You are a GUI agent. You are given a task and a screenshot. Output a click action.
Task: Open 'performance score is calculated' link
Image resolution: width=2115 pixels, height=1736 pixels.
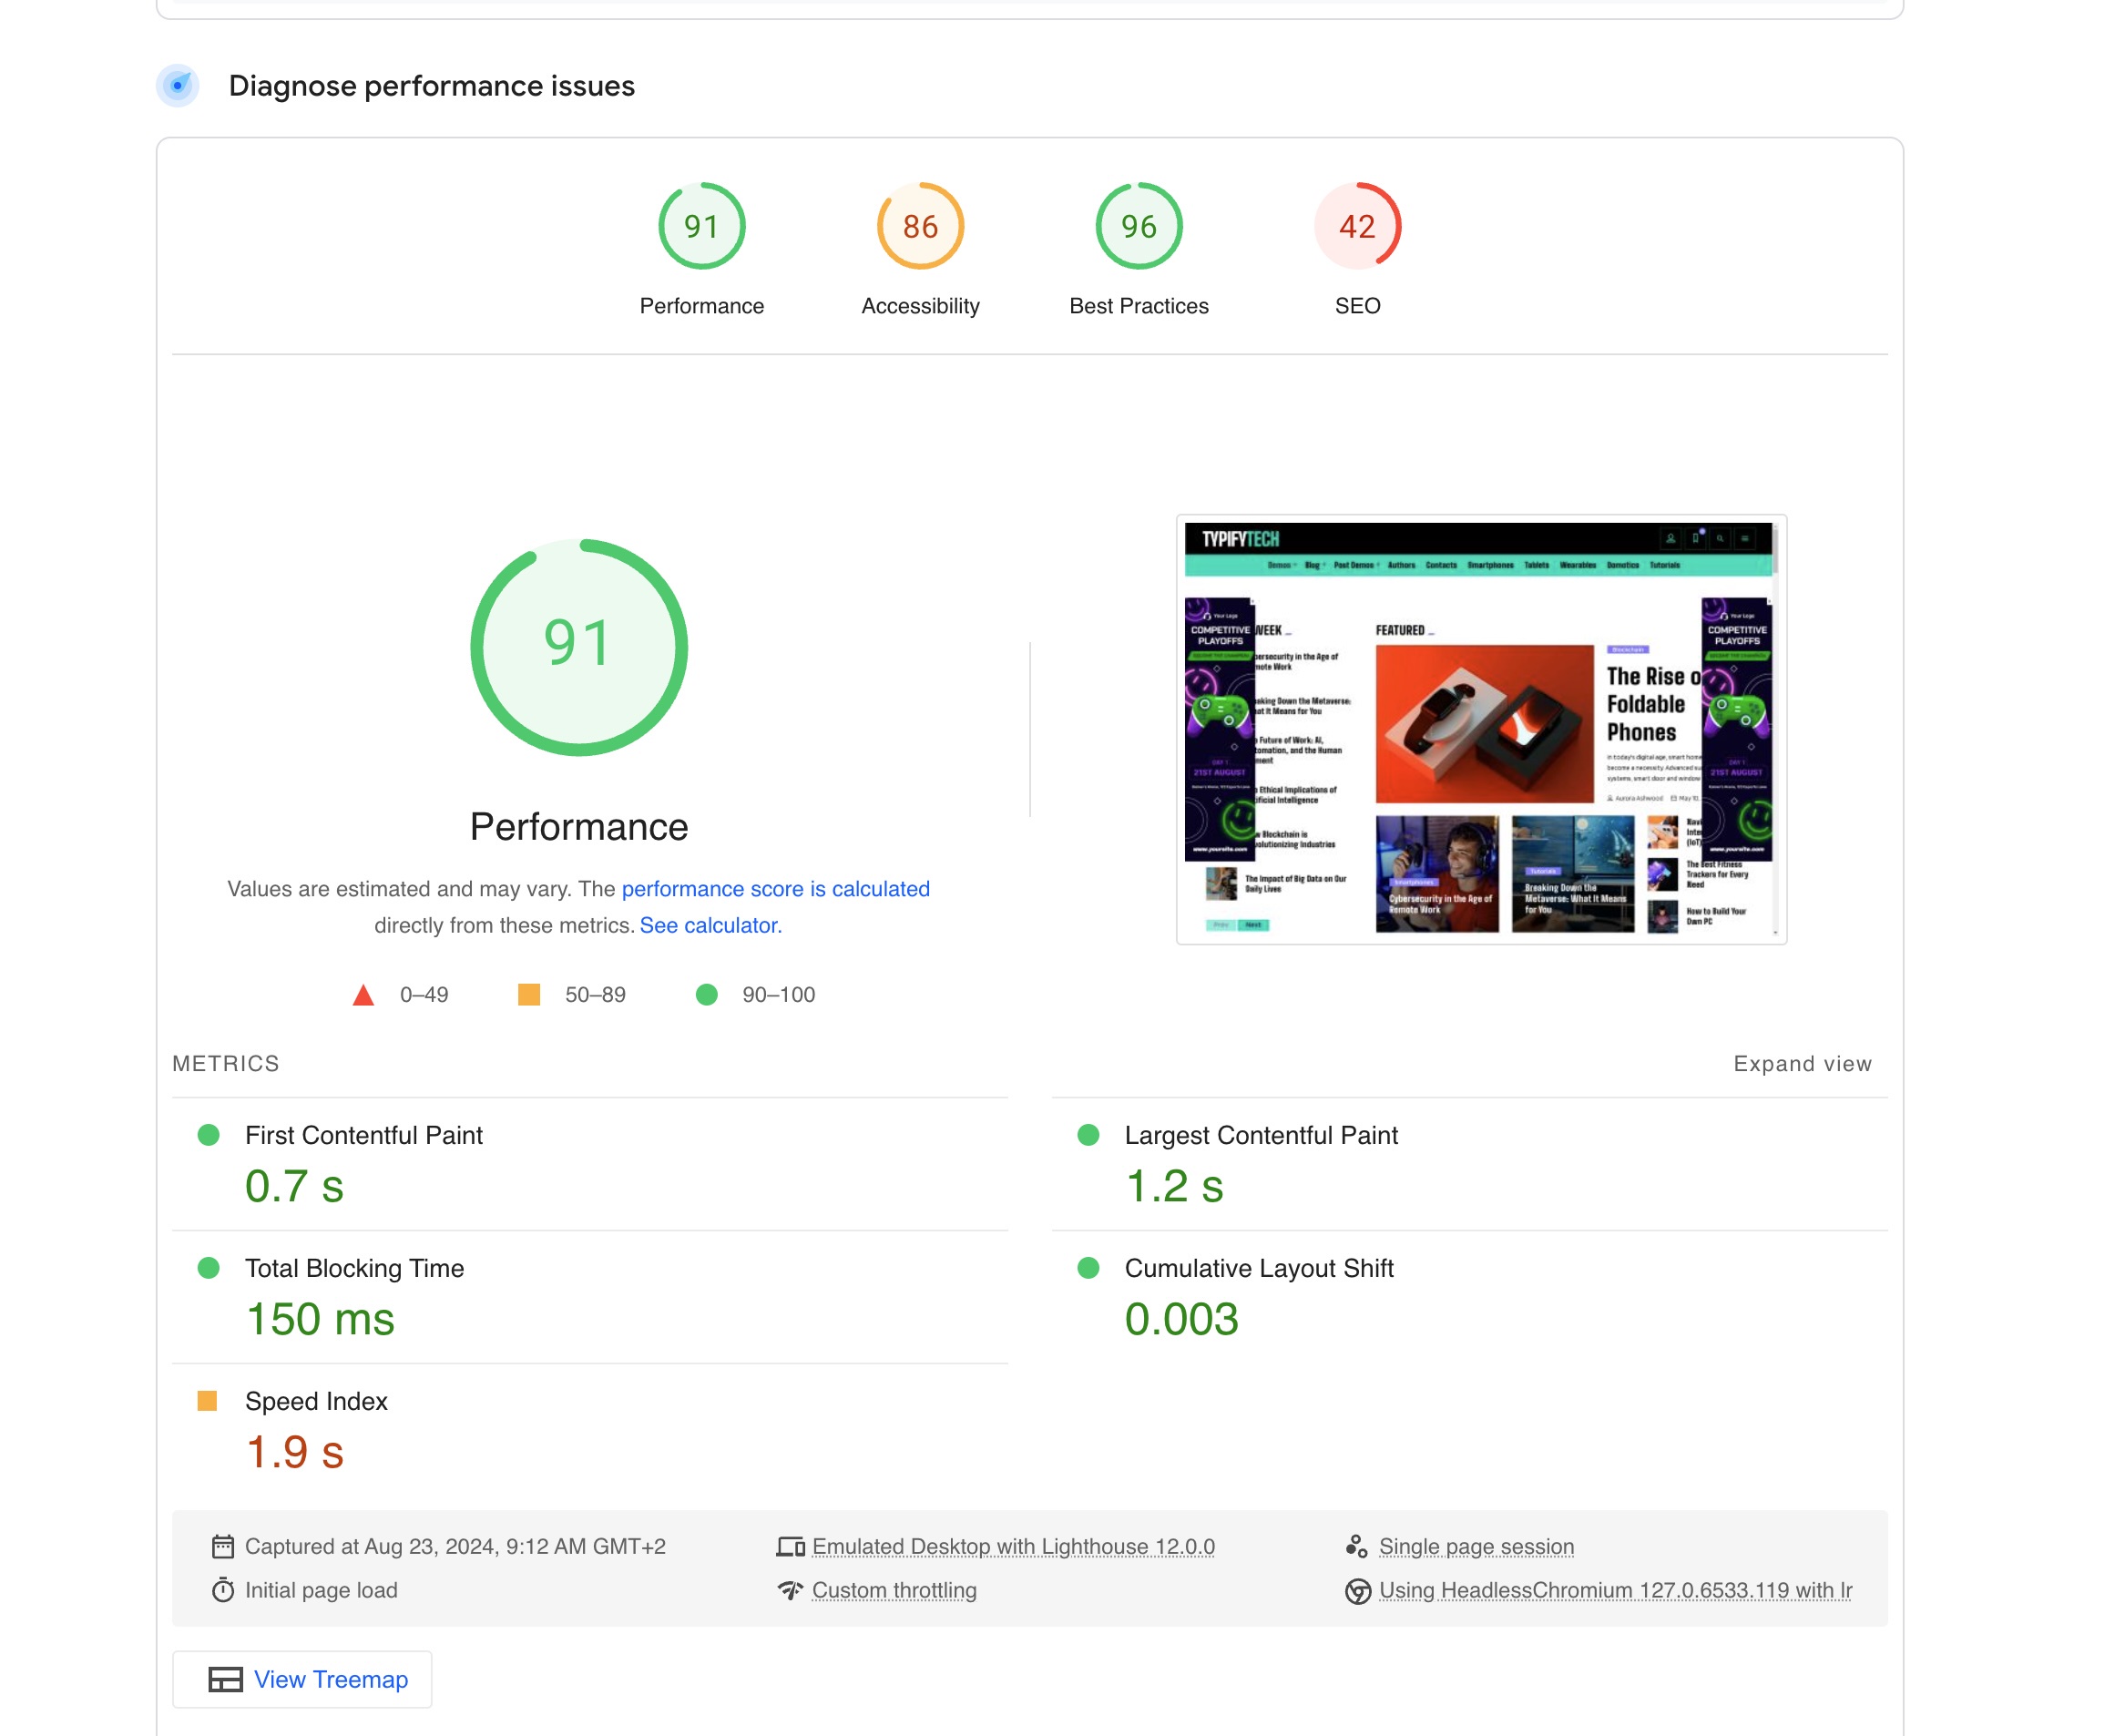[x=775, y=889]
